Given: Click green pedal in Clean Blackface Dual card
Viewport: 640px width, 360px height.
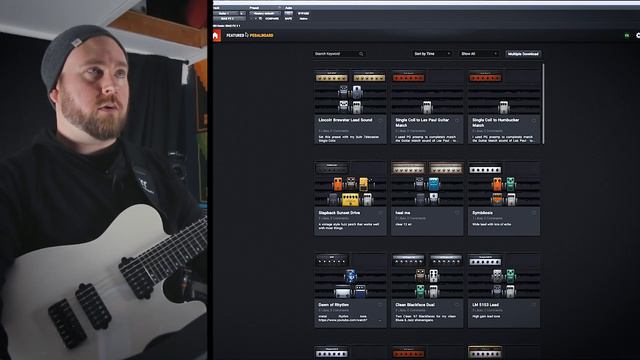Looking at the screenshot, I should (420, 291).
